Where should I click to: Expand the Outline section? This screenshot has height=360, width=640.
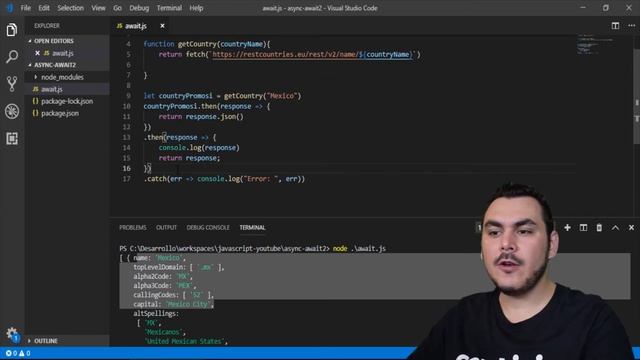(29, 341)
